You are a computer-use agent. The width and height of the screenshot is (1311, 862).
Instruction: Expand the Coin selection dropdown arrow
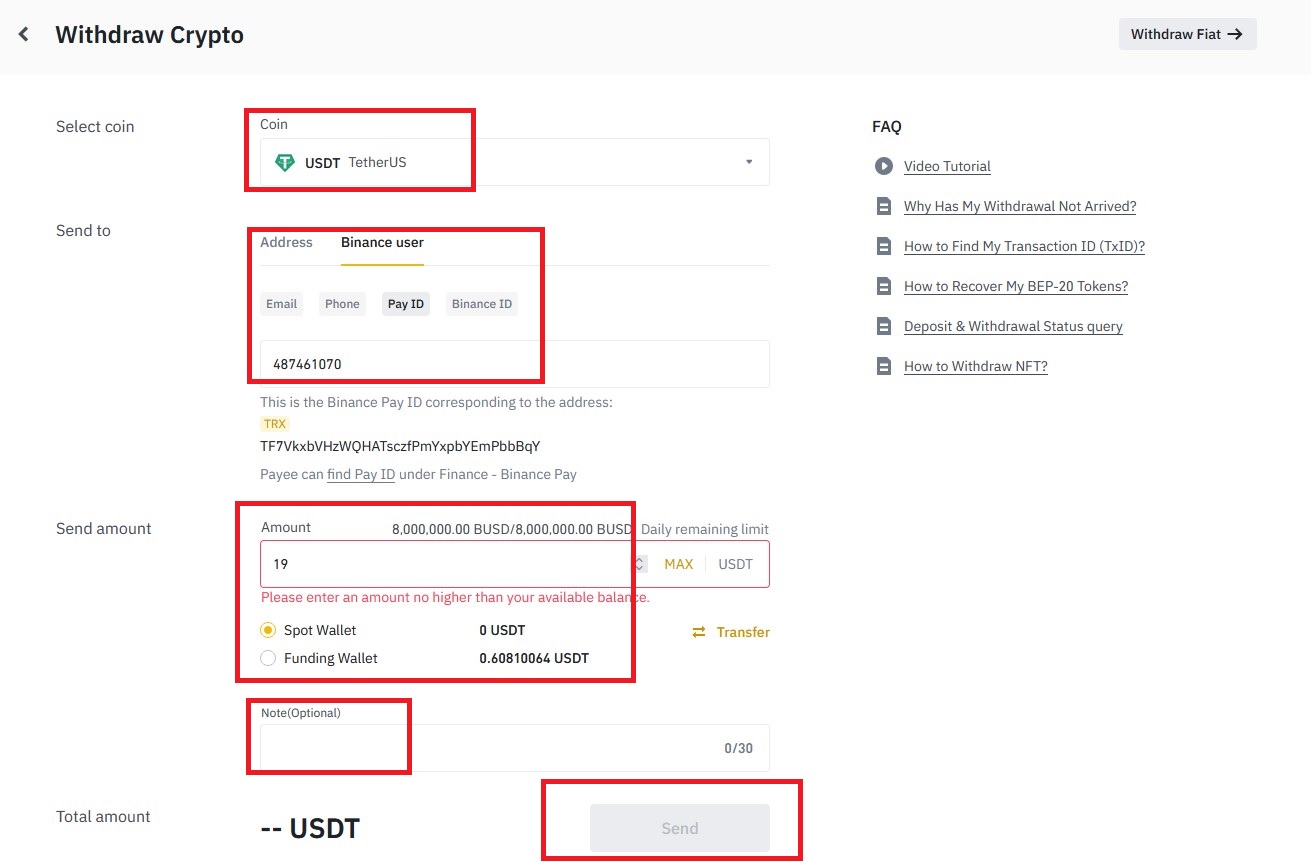click(749, 162)
